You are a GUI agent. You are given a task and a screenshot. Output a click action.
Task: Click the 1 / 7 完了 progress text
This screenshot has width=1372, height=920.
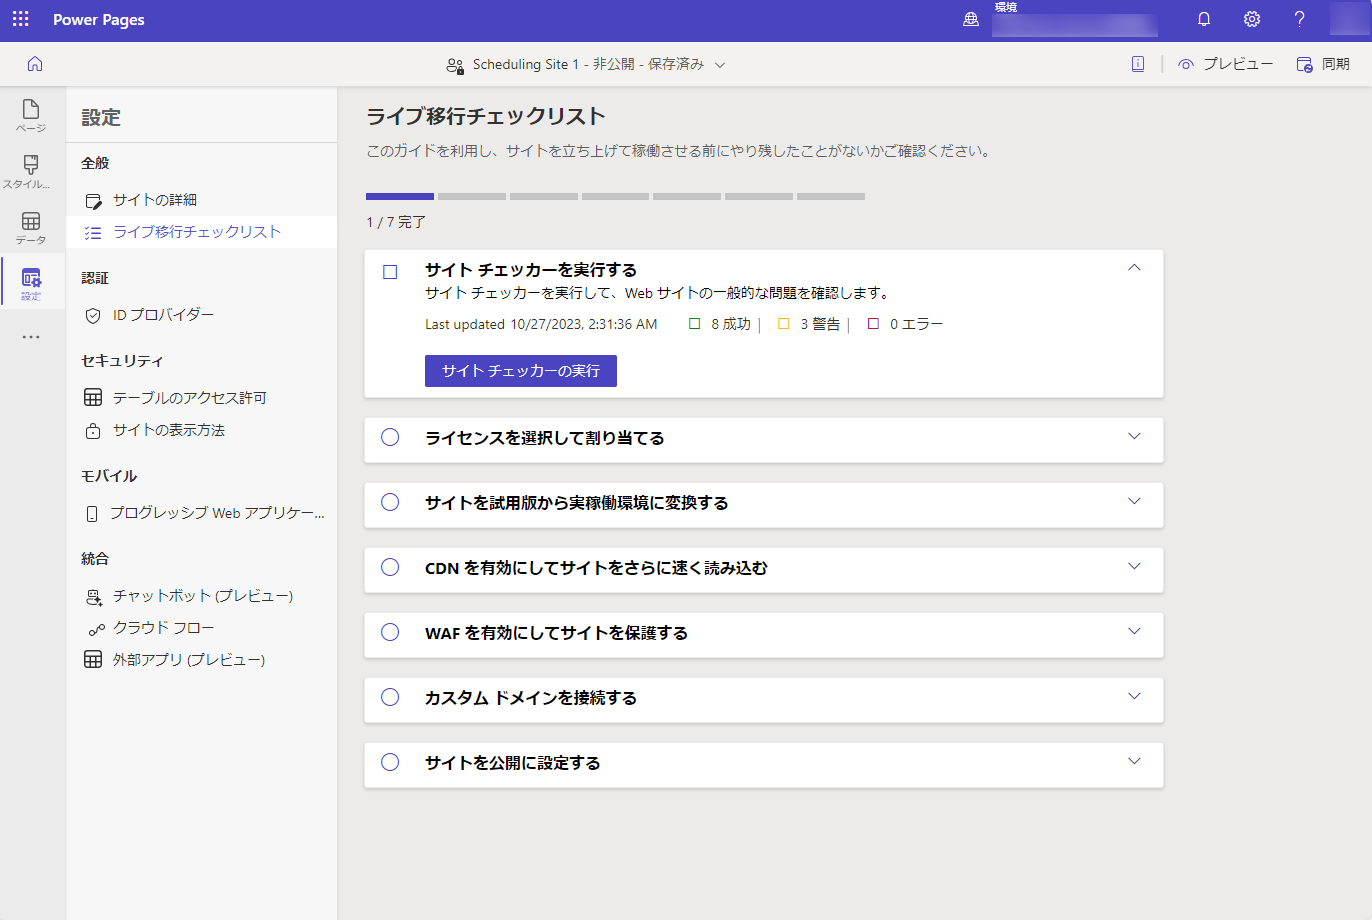(x=396, y=222)
